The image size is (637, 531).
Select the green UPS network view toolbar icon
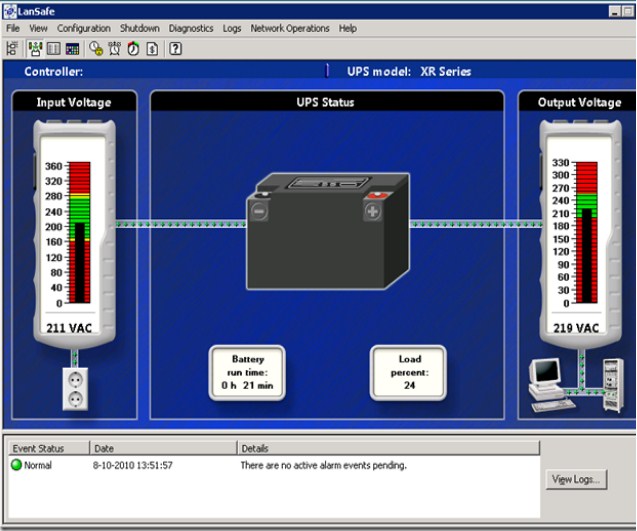tap(35, 48)
